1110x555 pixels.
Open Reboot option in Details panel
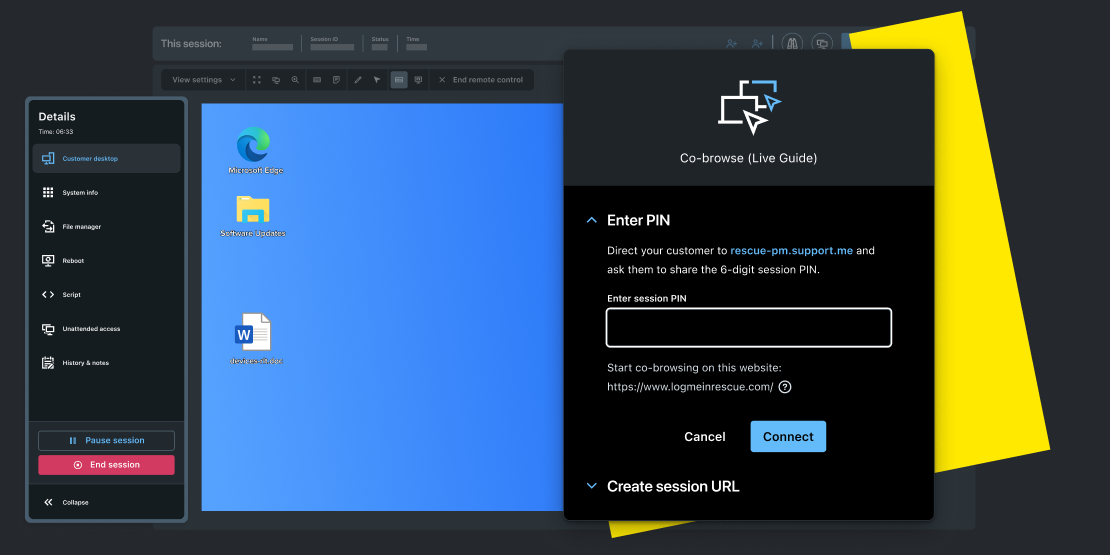106,261
